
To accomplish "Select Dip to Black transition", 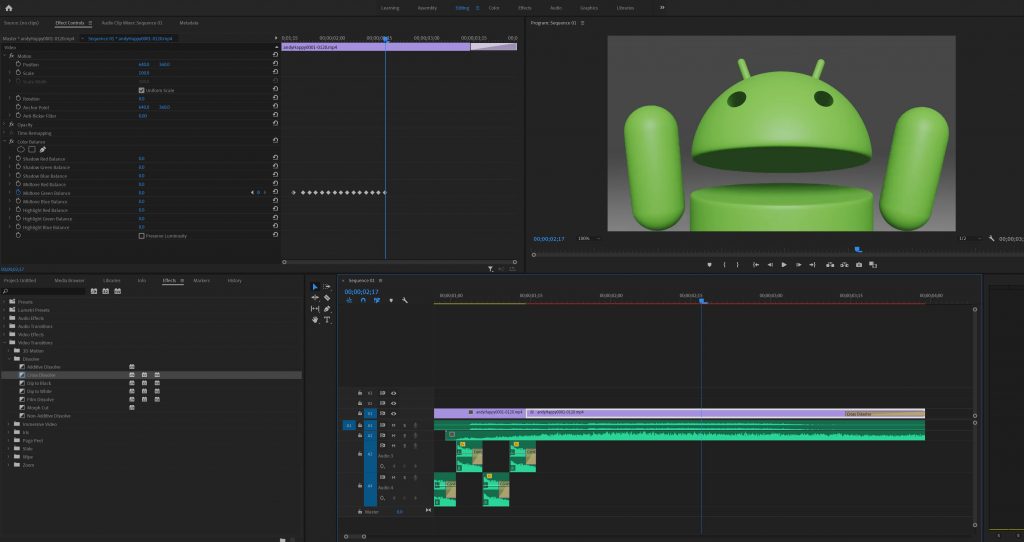I will [x=39, y=383].
